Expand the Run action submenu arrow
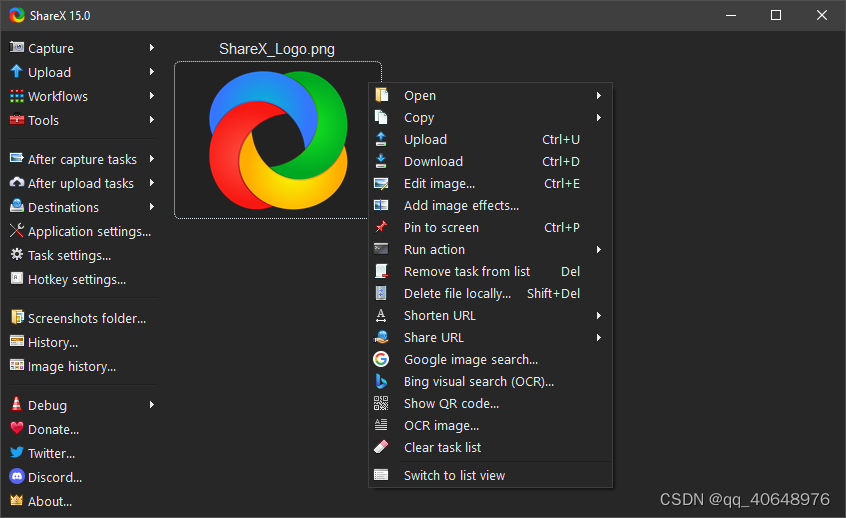 click(598, 249)
